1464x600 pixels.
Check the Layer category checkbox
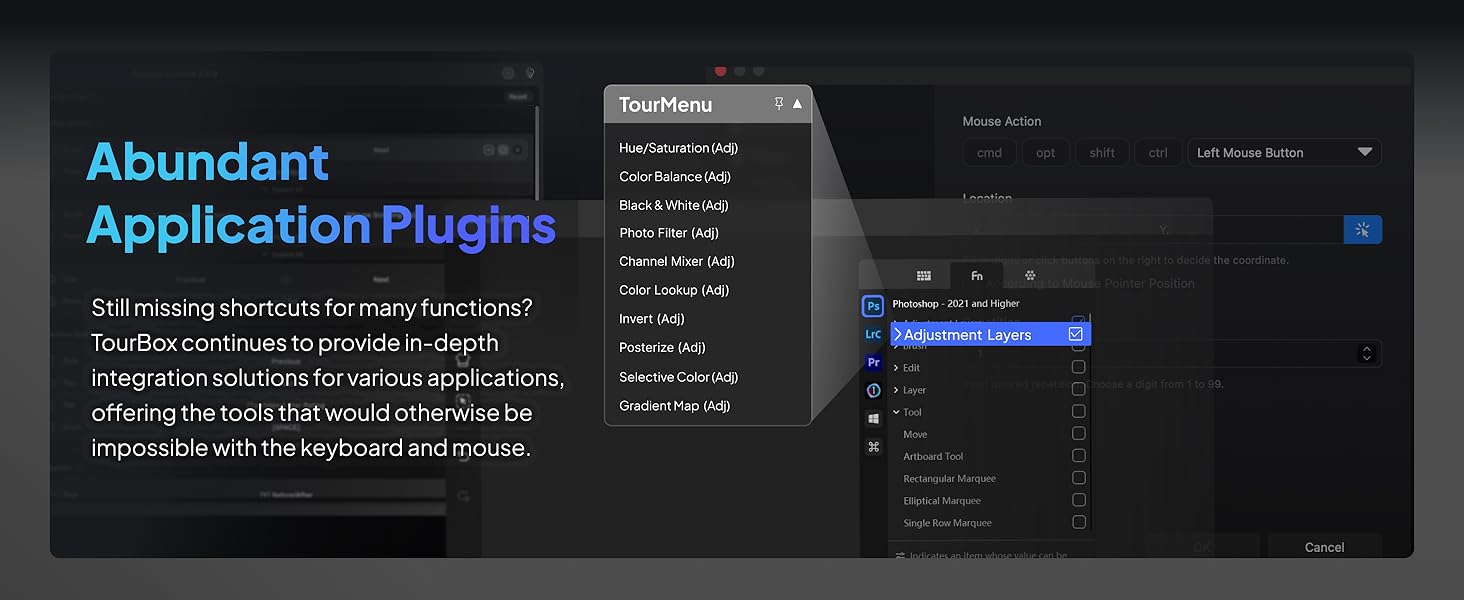(1078, 389)
